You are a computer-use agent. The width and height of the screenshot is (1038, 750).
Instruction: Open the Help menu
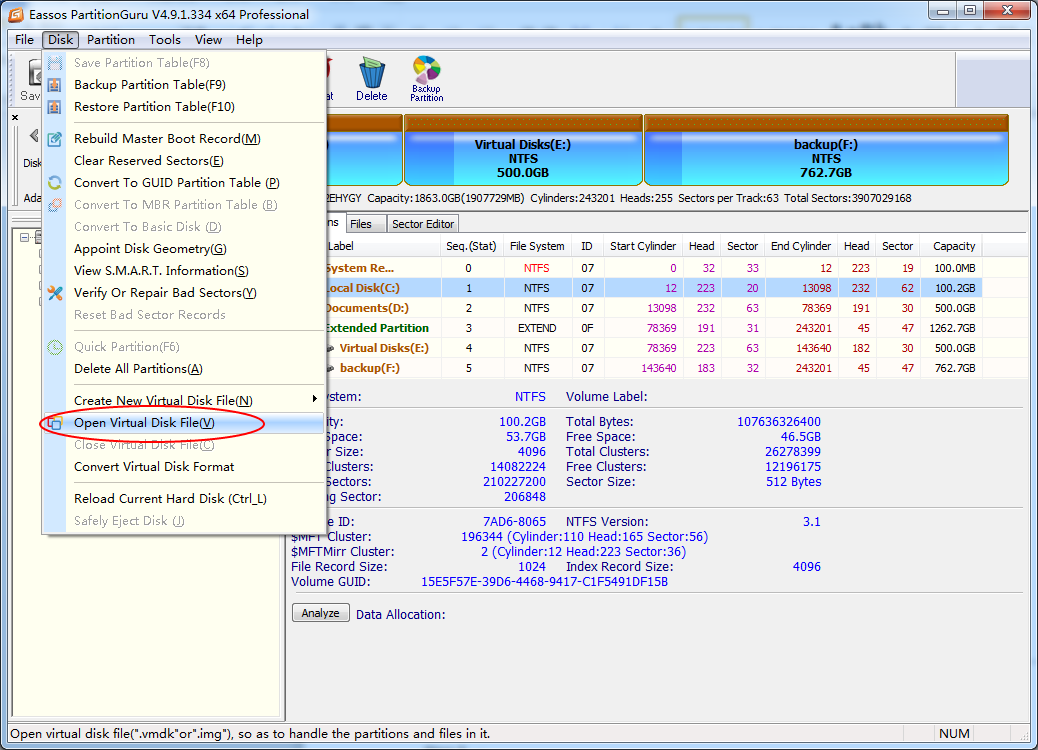point(249,40)
